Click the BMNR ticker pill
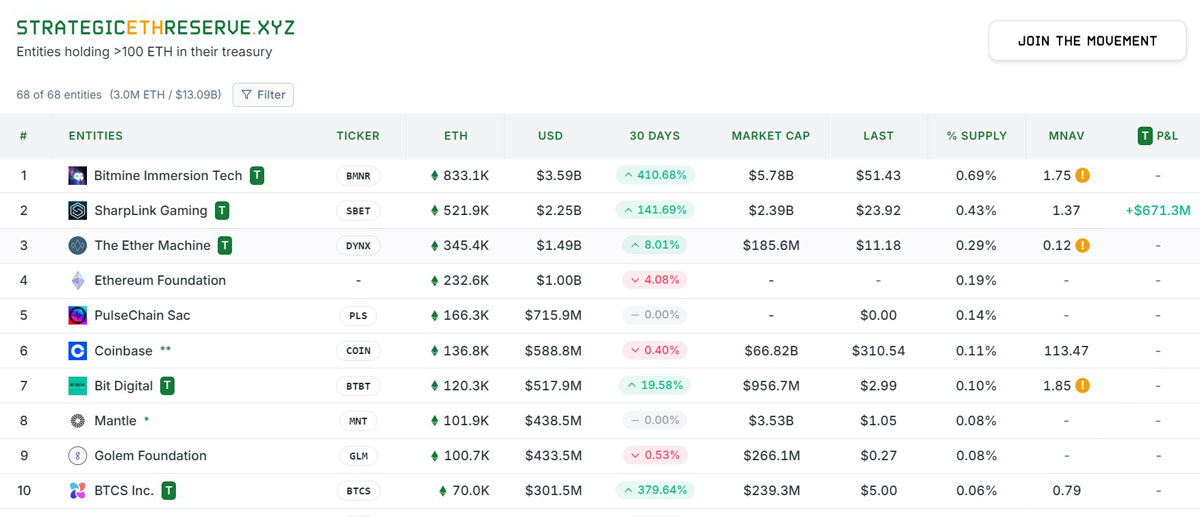 pyautogui.click(x=357, y=176)
